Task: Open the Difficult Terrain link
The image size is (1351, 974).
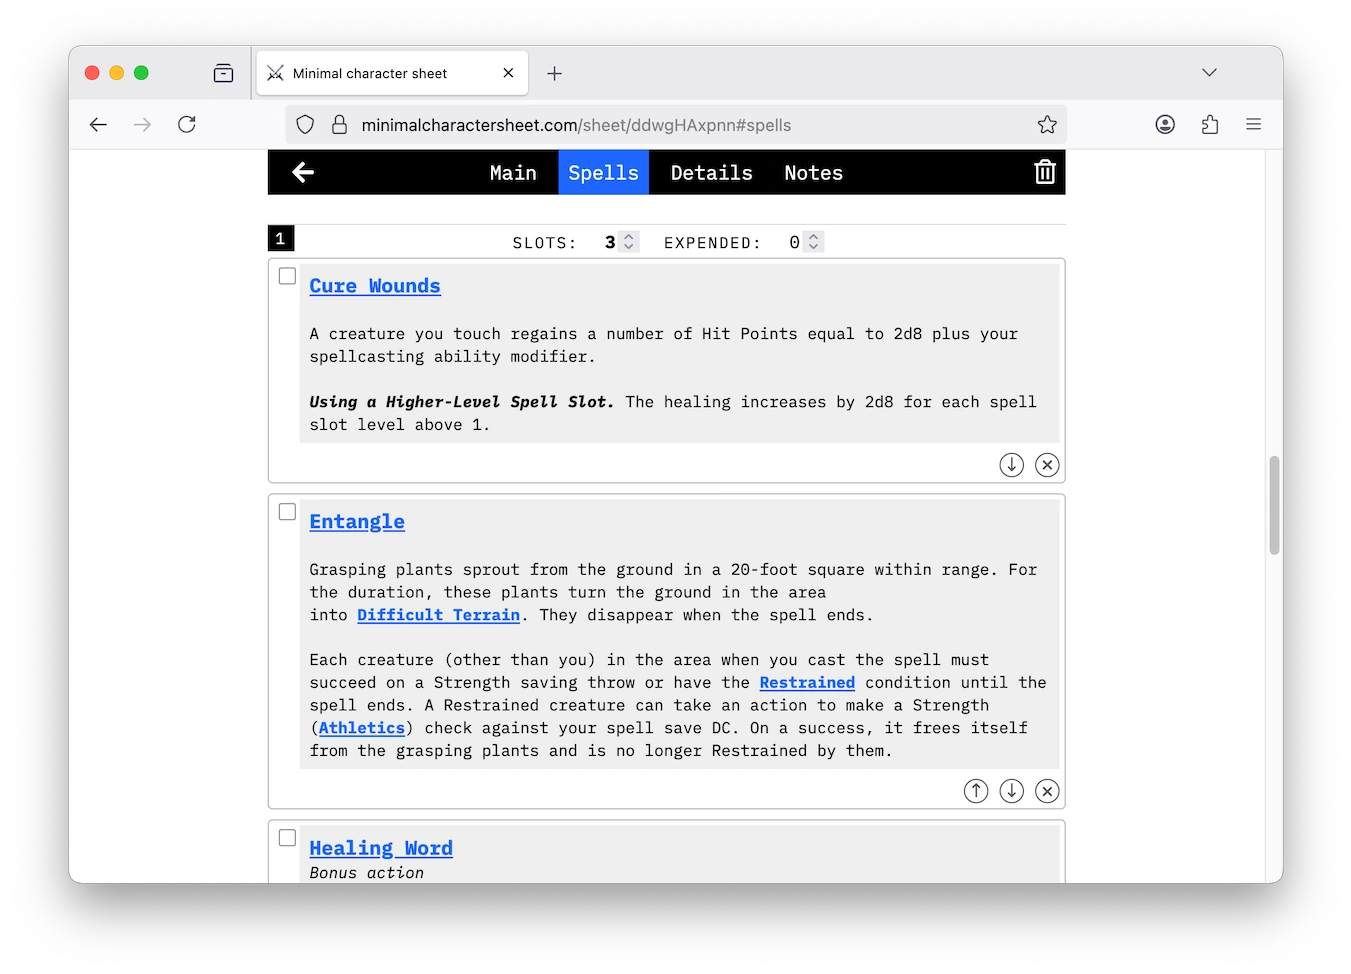Action: 438,615
